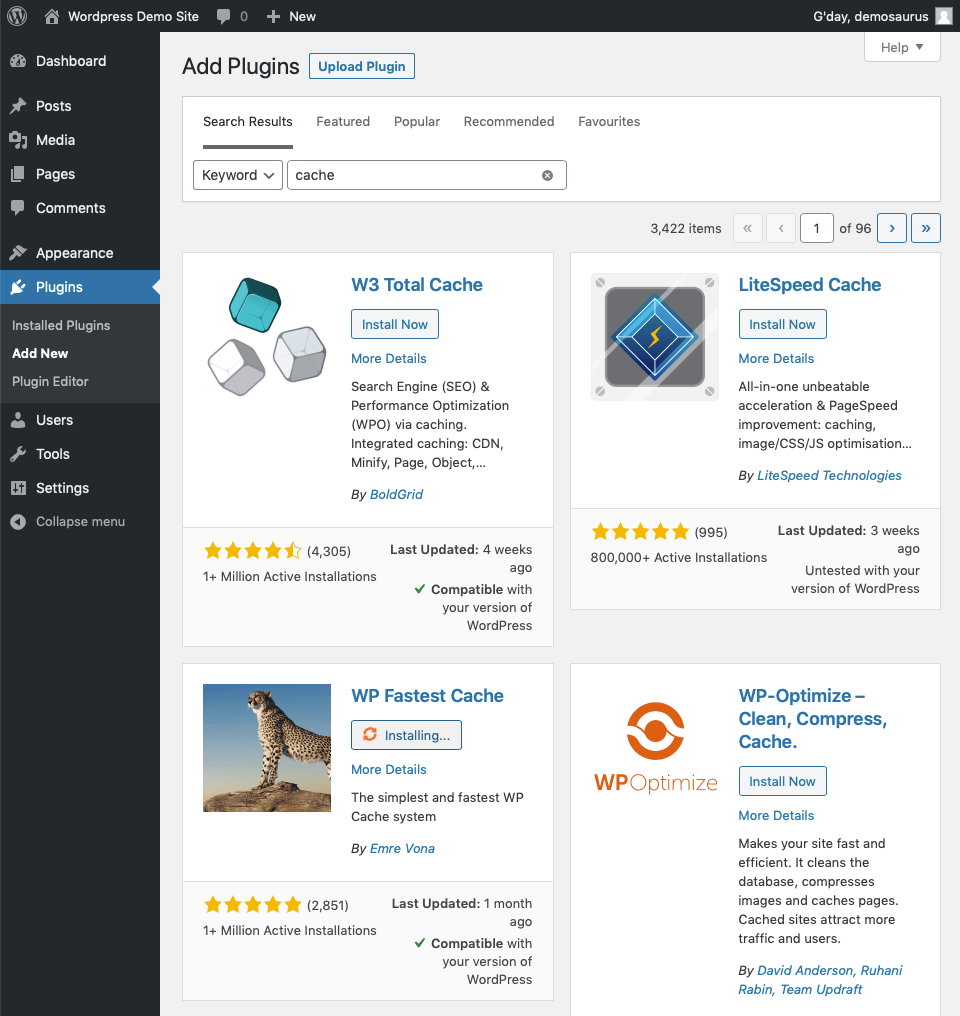Click Collapse menu label
960x1016 pixels.
tap(80, 522)
